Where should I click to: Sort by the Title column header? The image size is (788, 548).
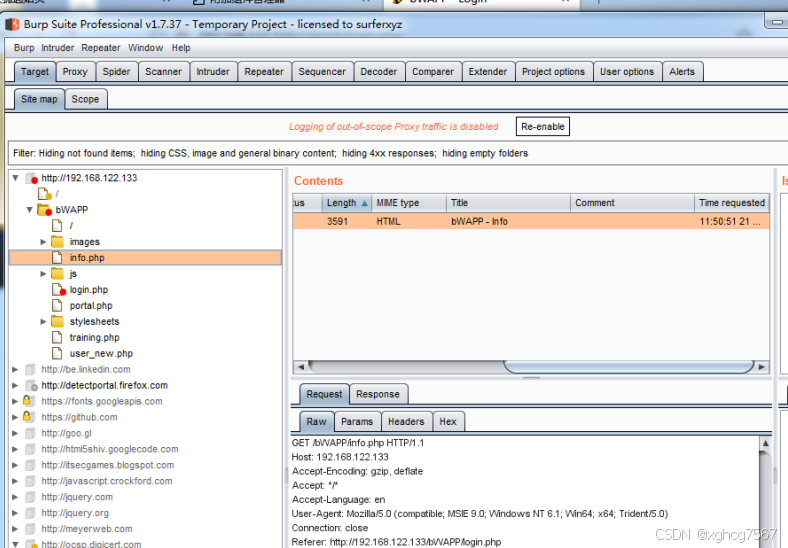pyautogui.click(x=508, y=203)
